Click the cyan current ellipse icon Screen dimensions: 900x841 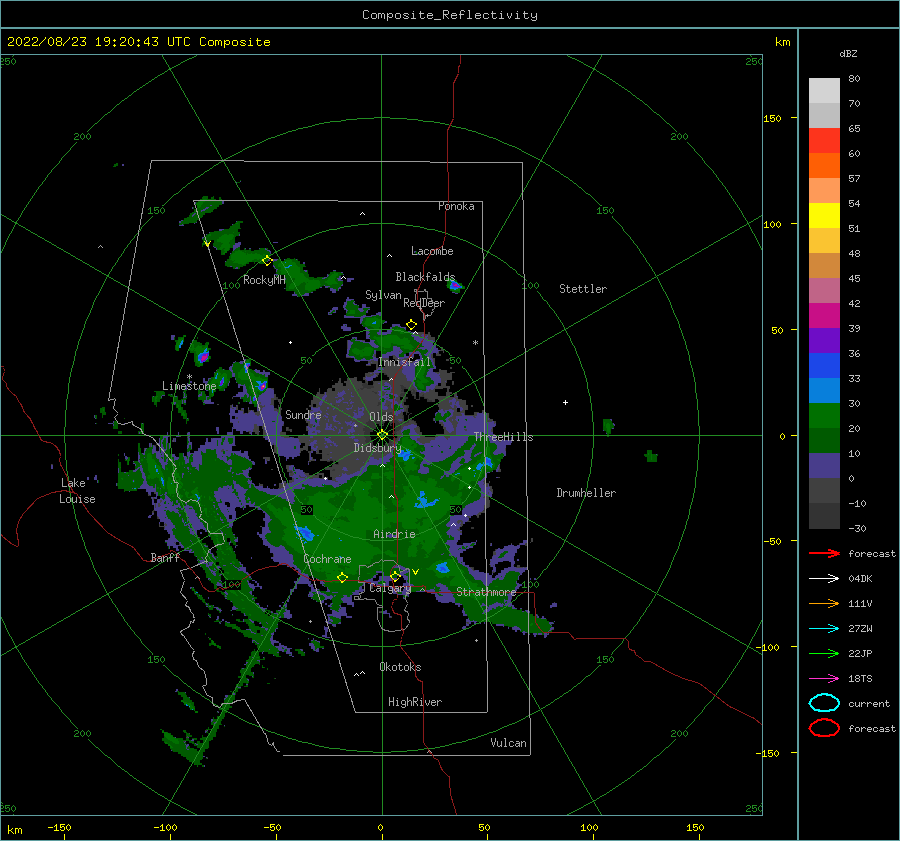[824, 703]
